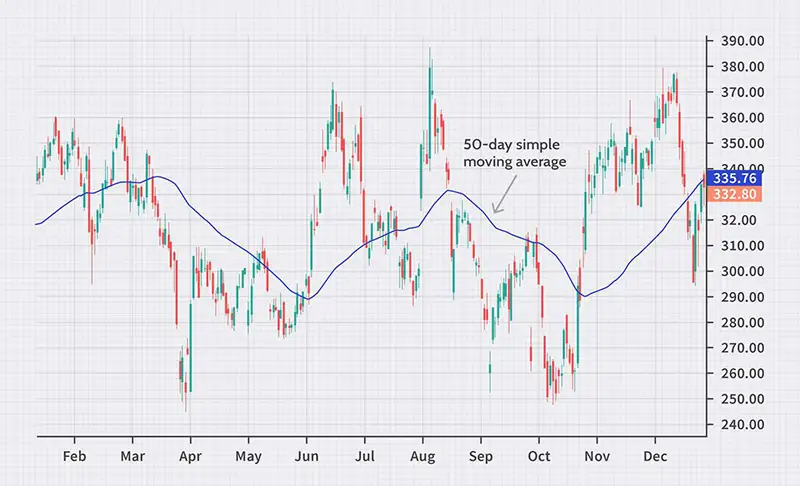Click the blue 335.76 price label
Viewport: 800px width, 486px height.
(x=734, y=178)
